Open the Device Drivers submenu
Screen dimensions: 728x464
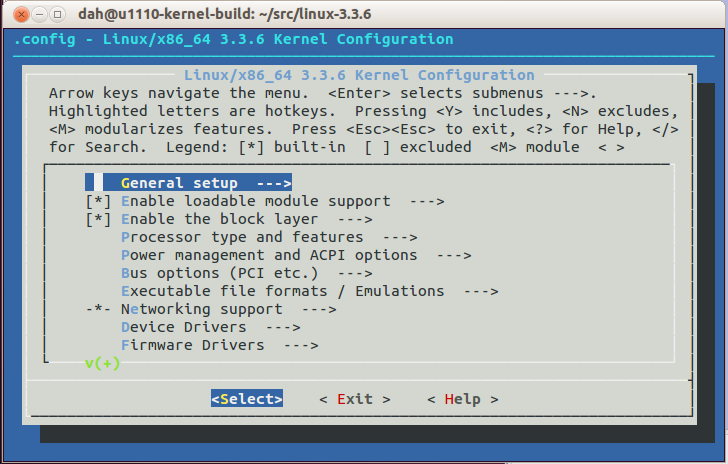183,327
